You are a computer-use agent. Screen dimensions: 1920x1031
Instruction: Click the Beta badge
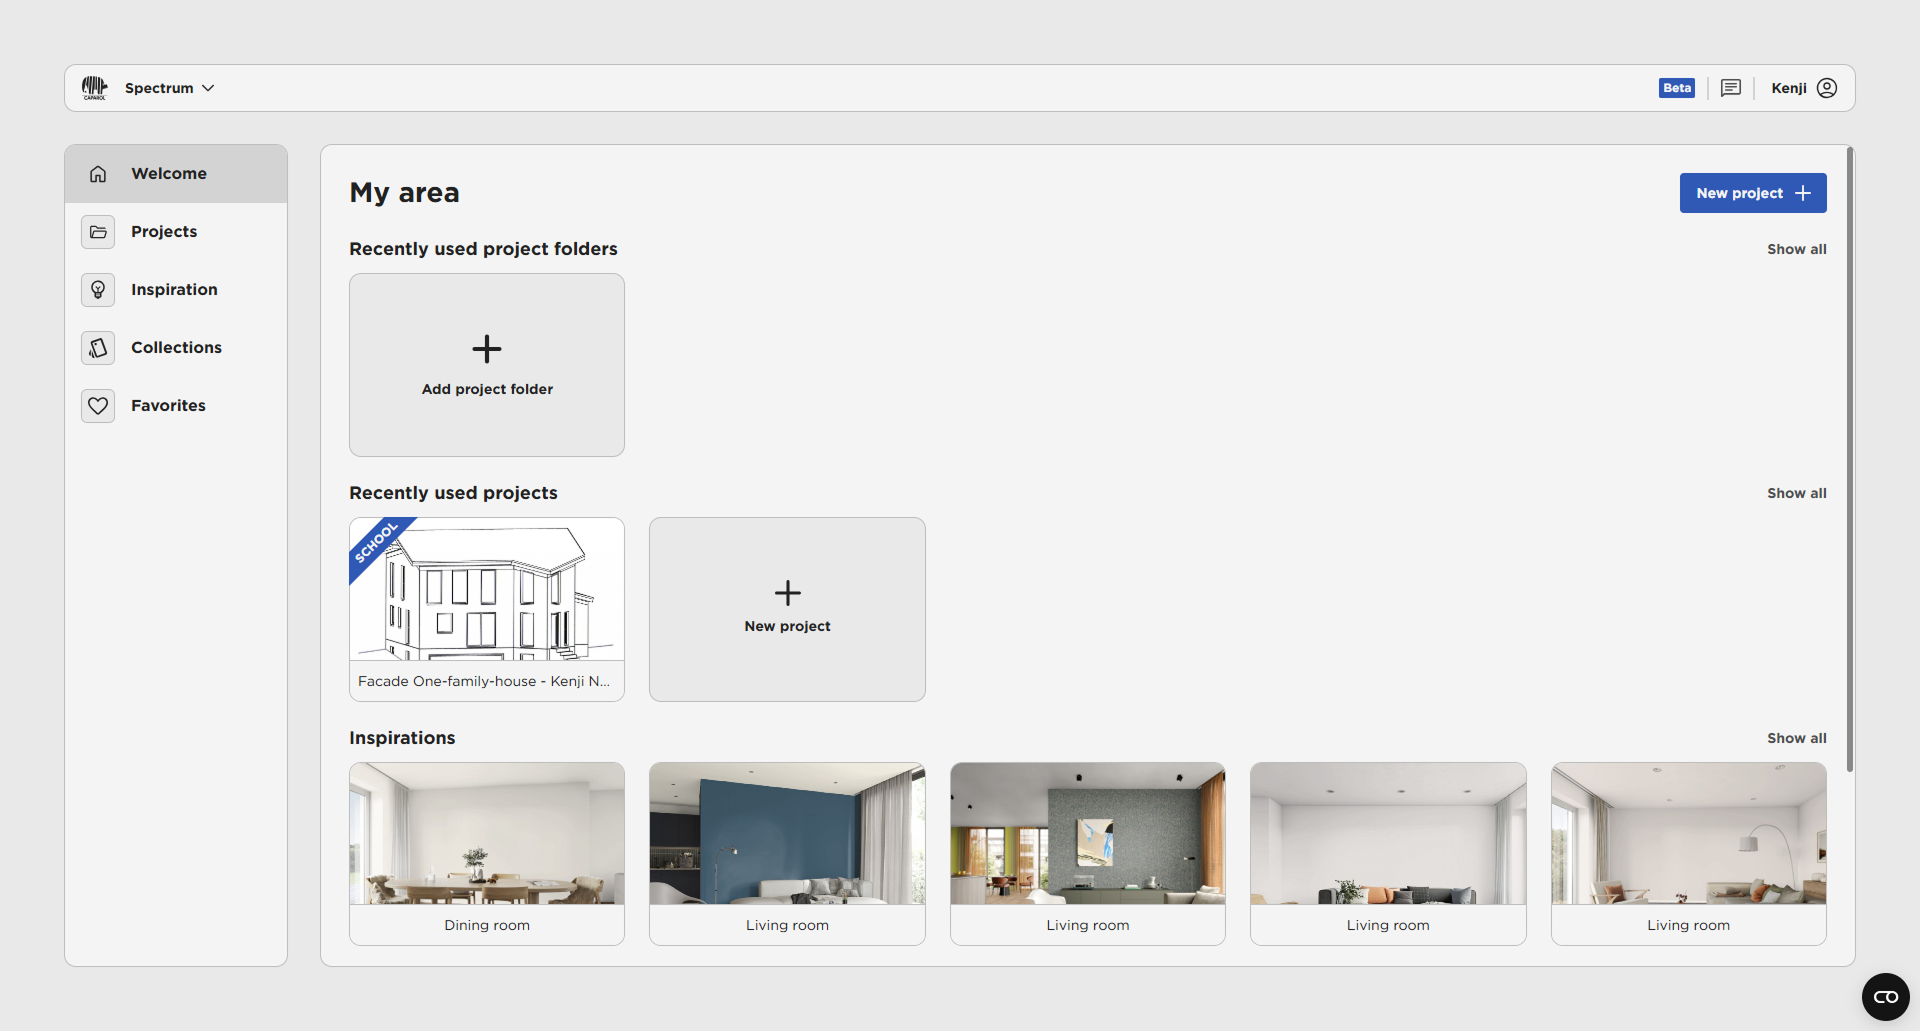(1676, 88)
